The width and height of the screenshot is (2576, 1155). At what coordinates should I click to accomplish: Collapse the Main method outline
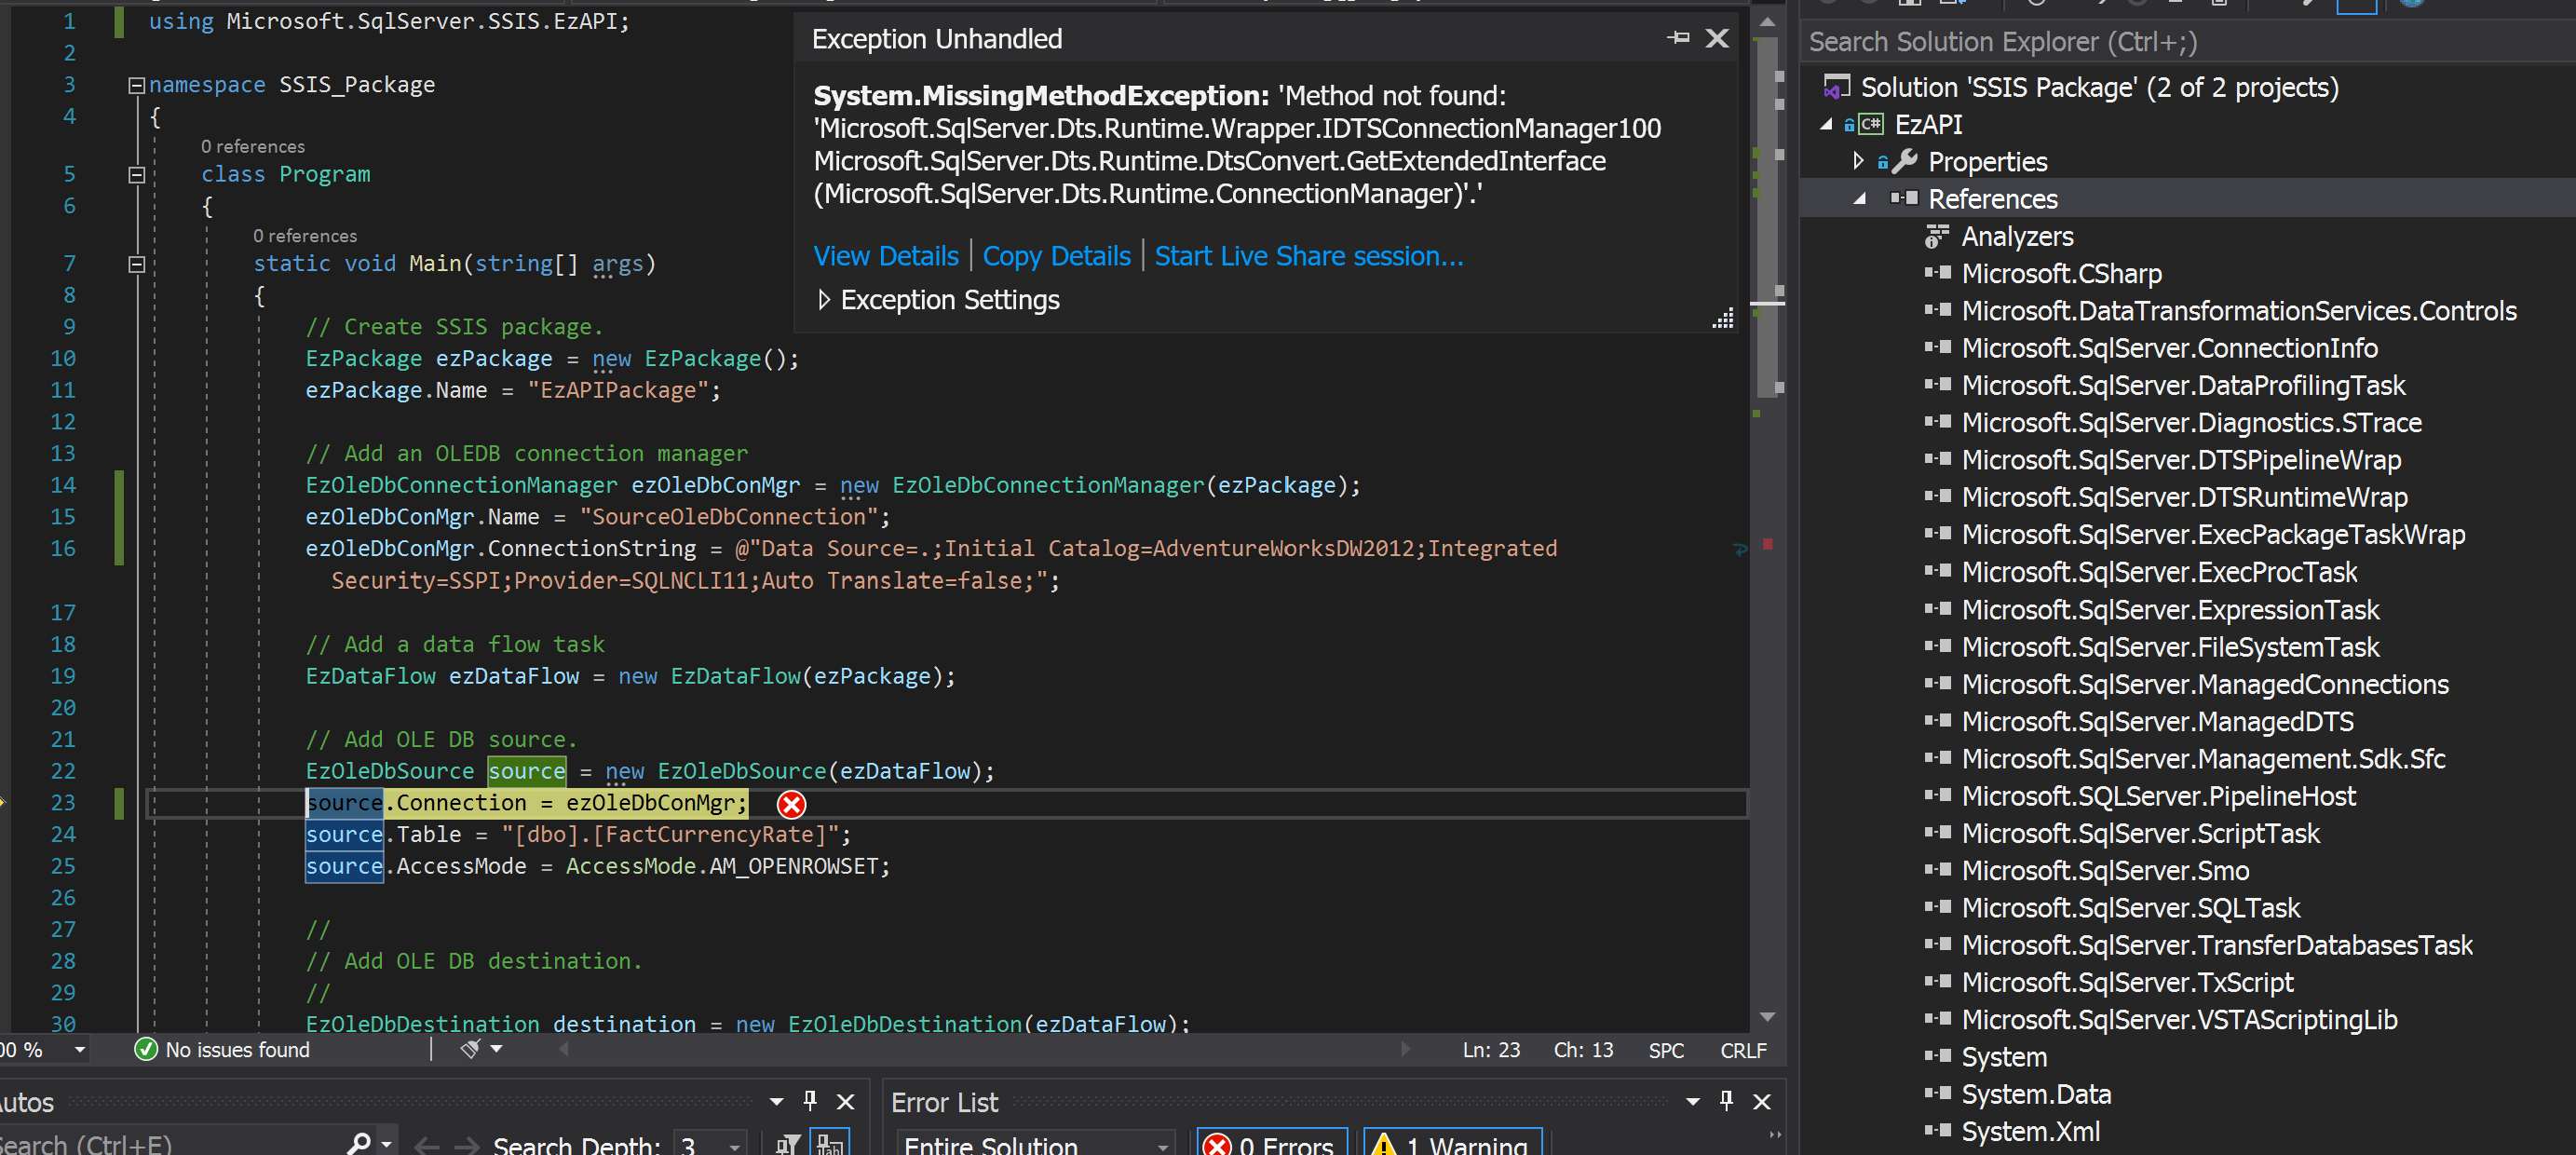tap(137, 264)
